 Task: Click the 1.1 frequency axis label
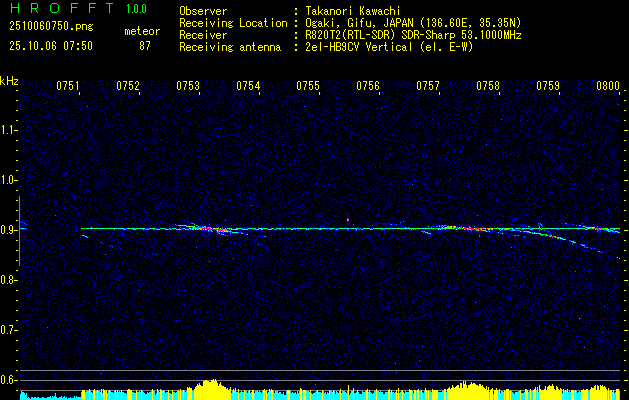pyautogui.click(x=9, y=129)
